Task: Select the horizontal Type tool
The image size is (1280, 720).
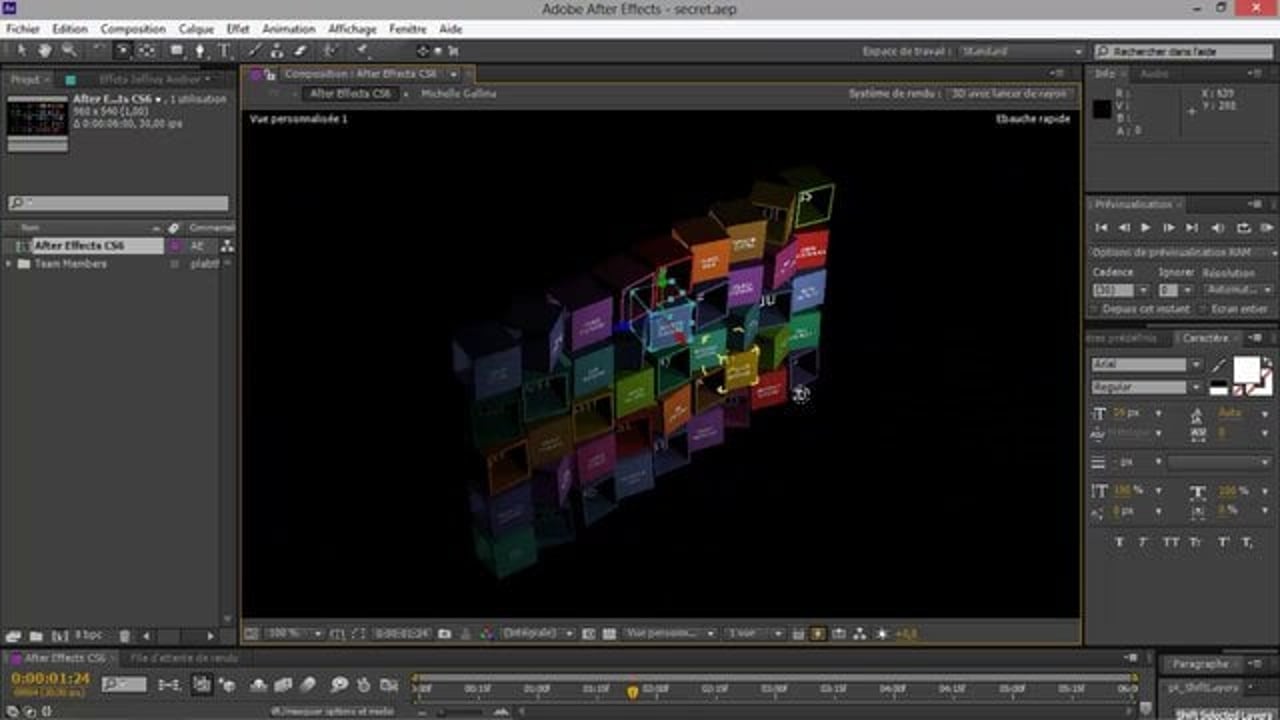Action: tap(224, 51)
